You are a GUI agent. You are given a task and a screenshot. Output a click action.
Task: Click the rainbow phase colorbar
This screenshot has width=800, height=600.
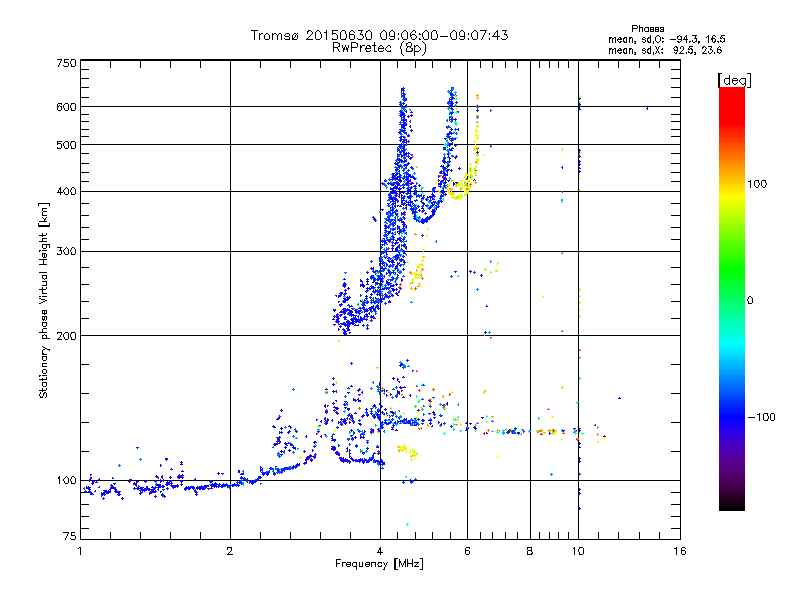(x=732, y=299)
